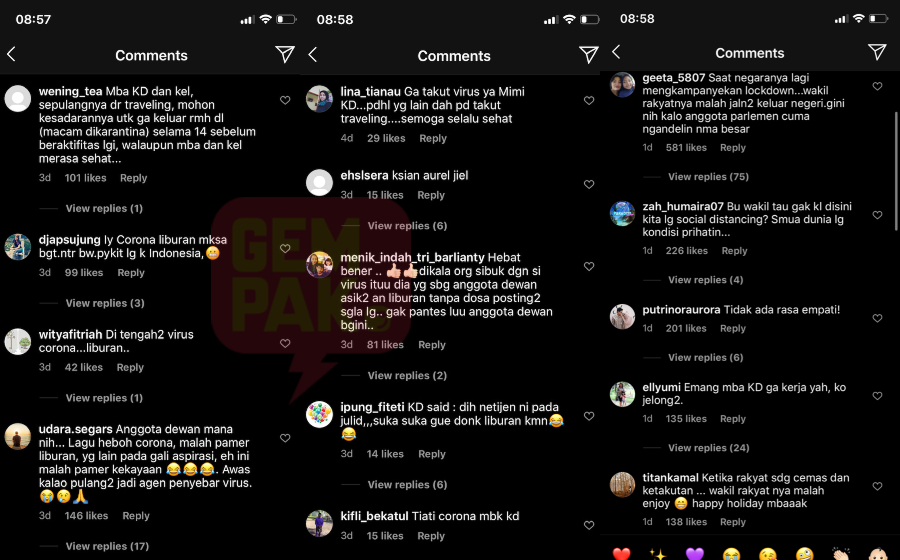Heart menik_indah_tri_barlianty's comment
Image resolution: width=900 pixels, height=560 pixels.
point(588,266)
